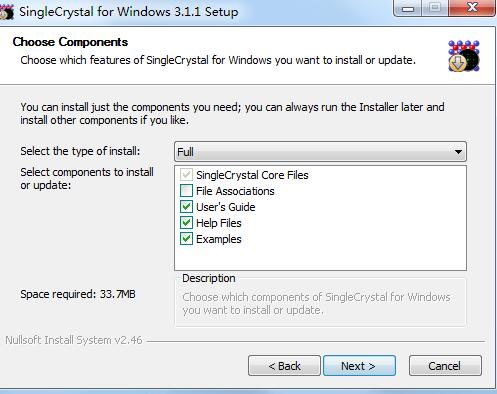The image size is (497, 394).
Task: Go Back to the previous page
Action: pos(284,366)
